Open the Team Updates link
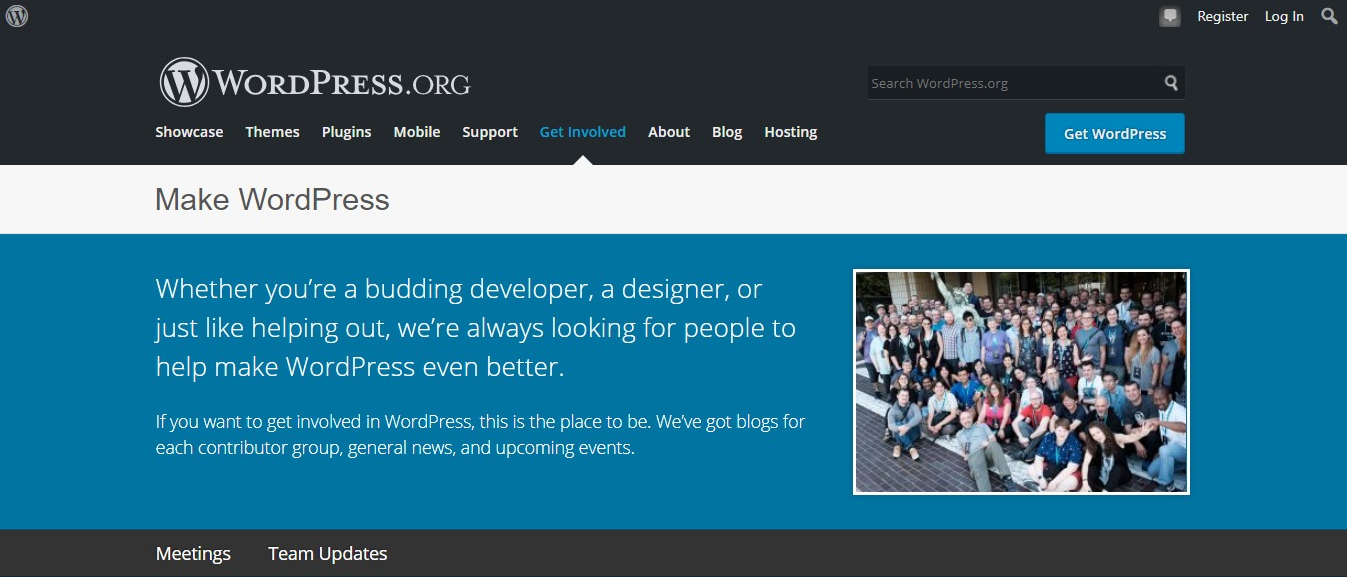 (327, 553)
